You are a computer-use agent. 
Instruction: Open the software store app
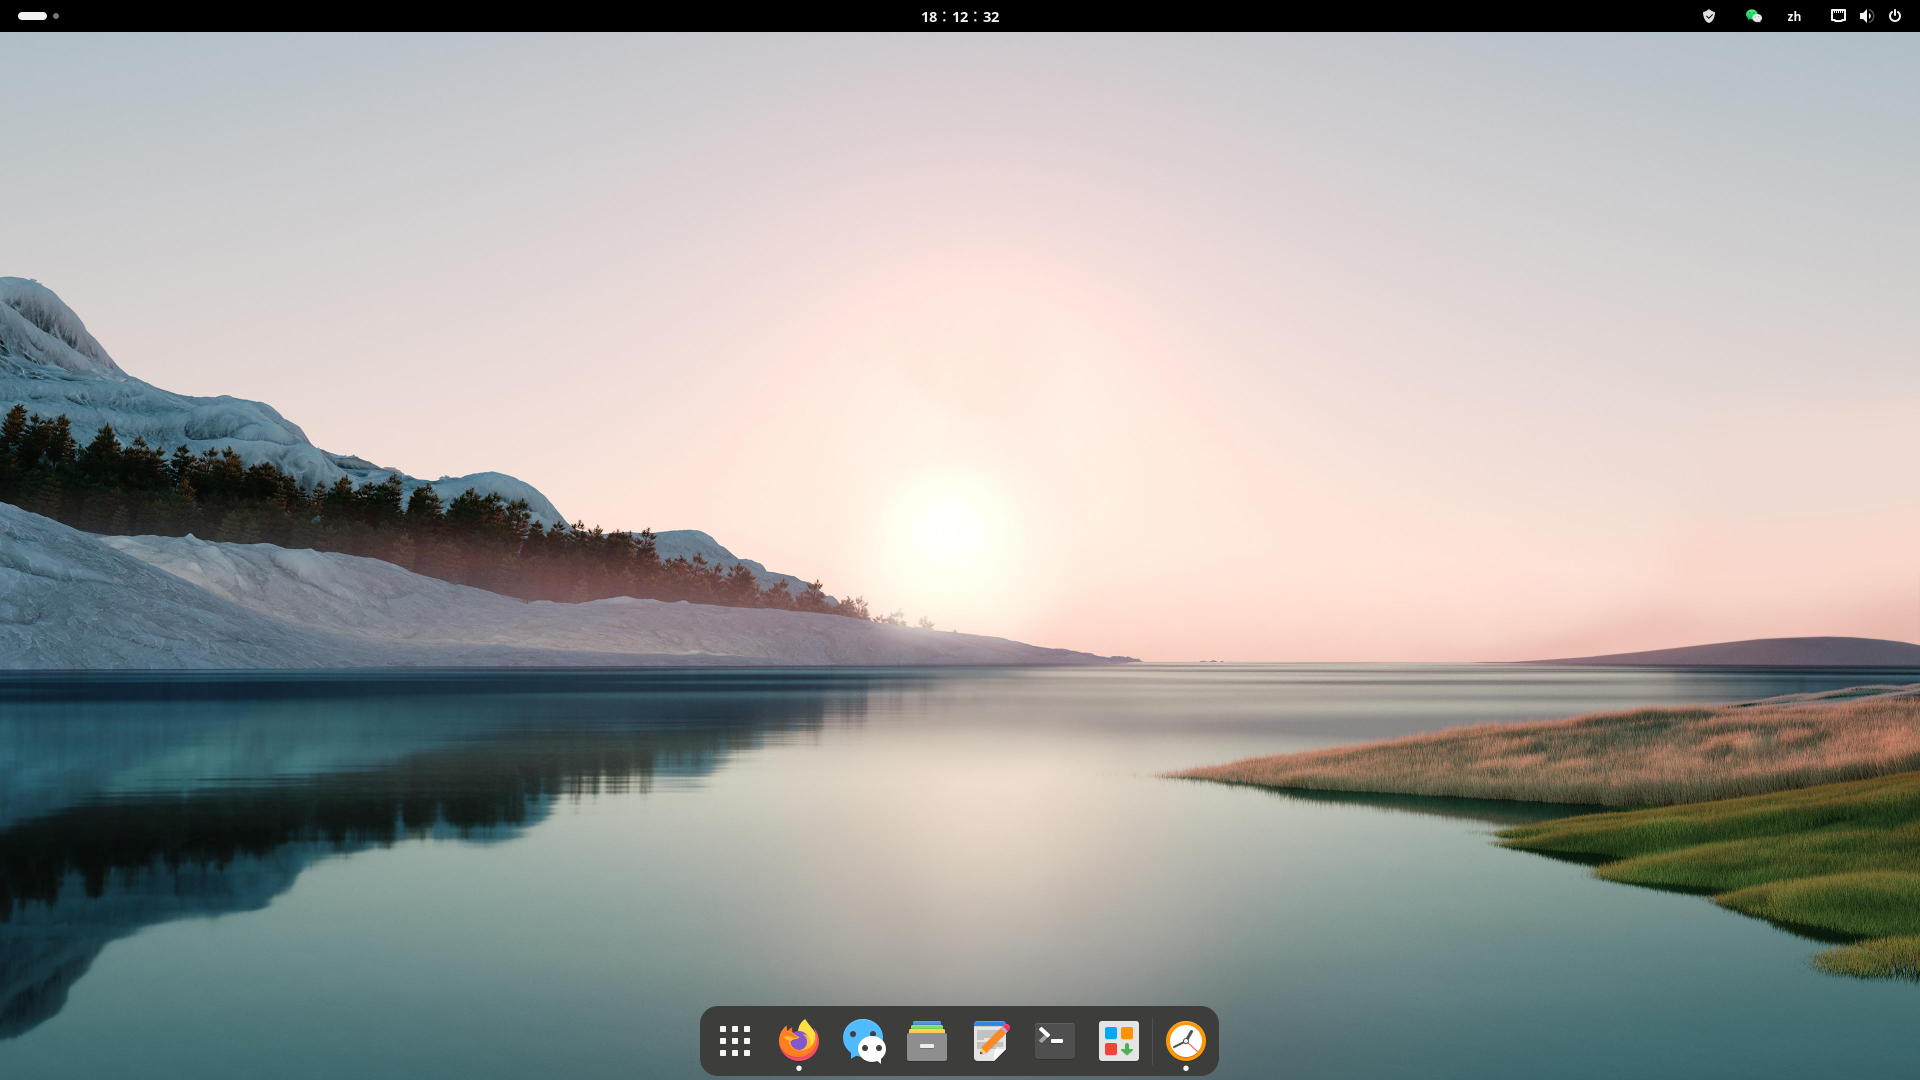pyautogui.click(x=1119, y=1041)
